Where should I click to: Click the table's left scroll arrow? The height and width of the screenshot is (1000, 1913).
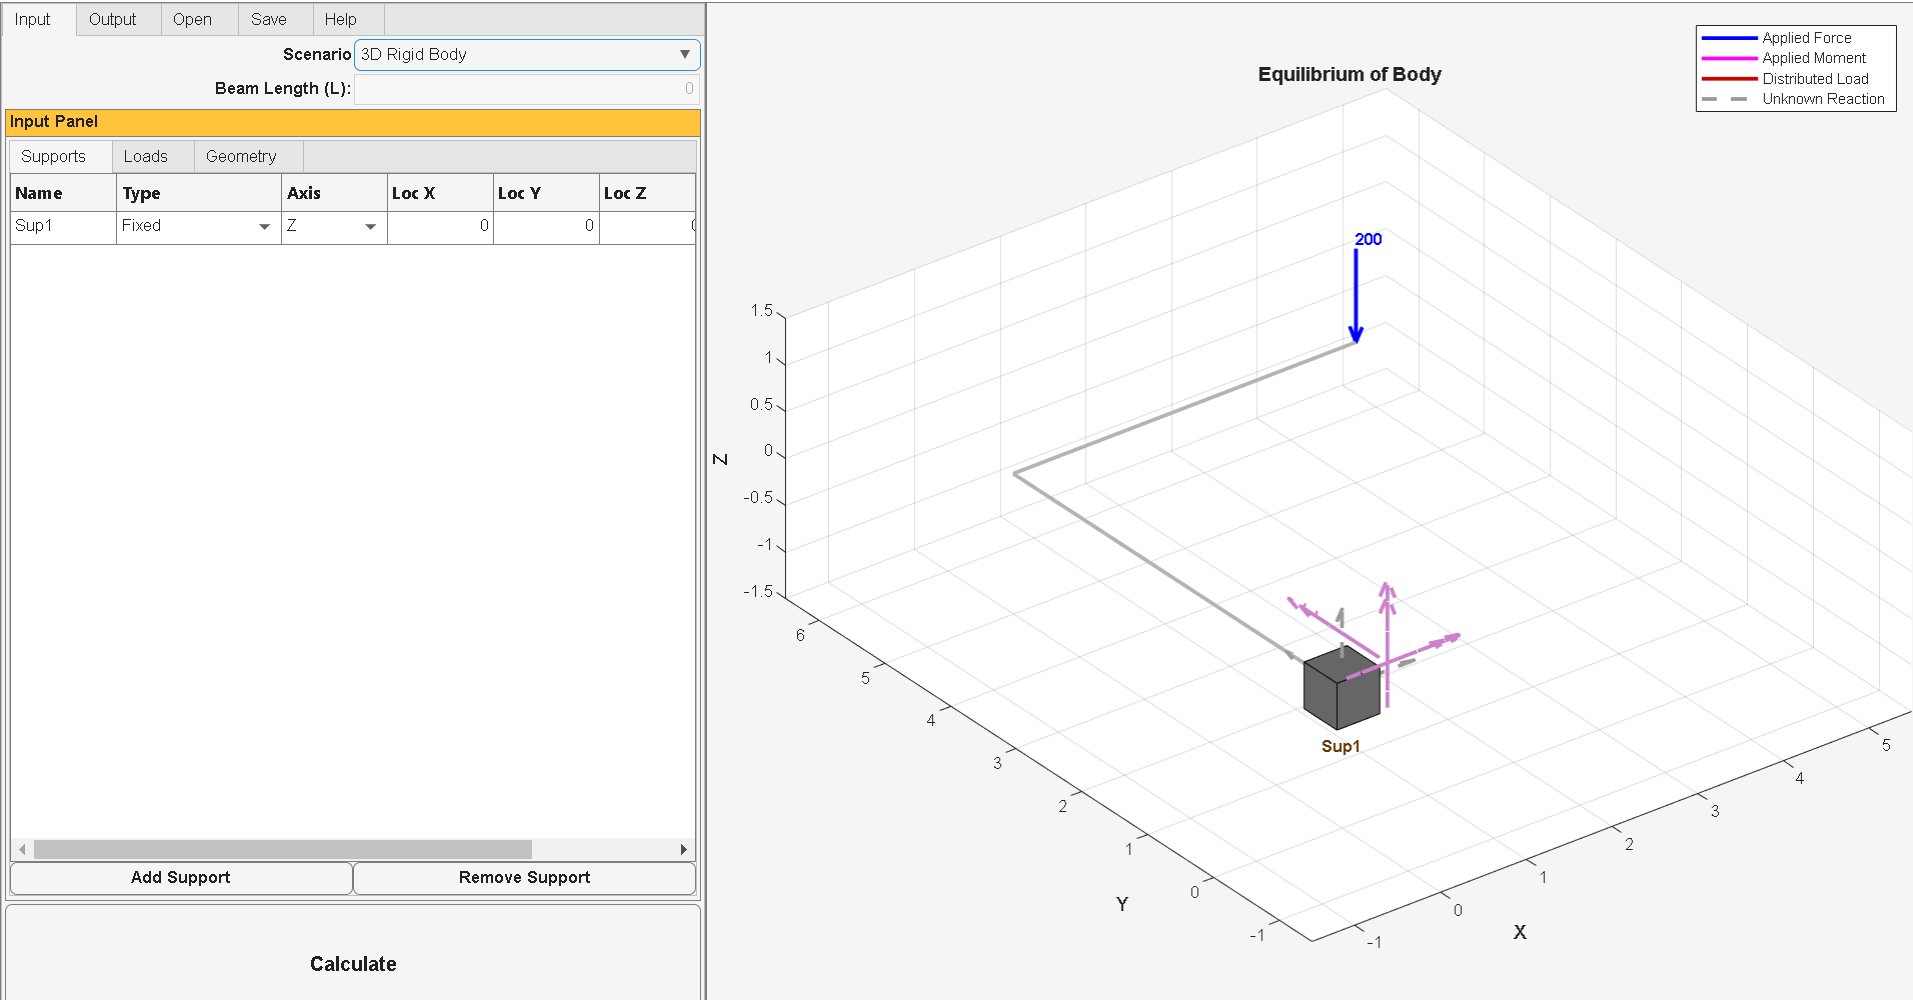(x=22, y=850)
